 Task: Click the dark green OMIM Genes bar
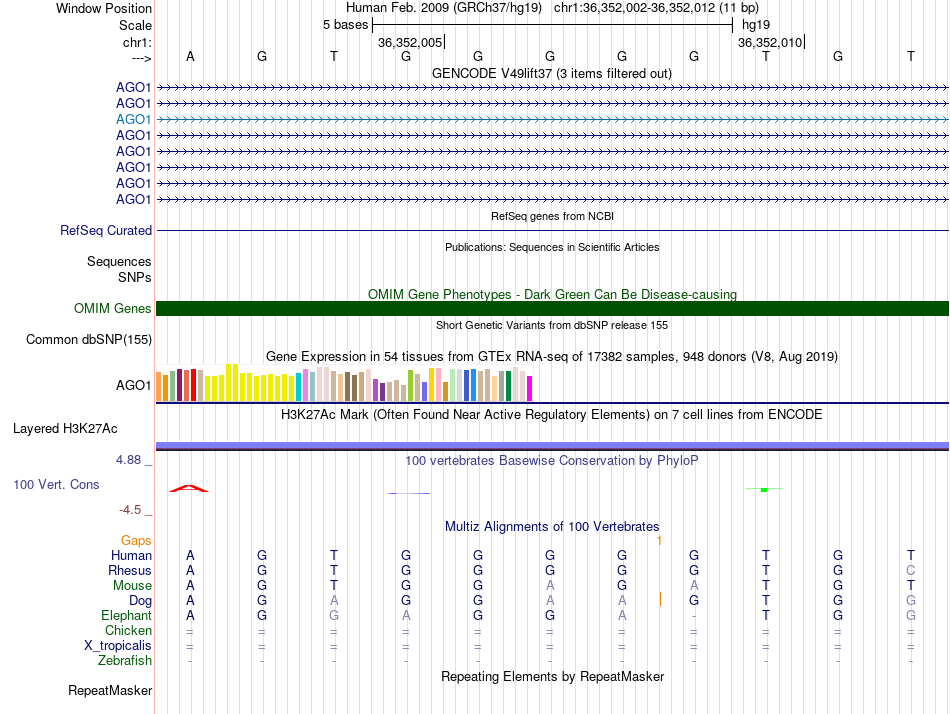552,309
